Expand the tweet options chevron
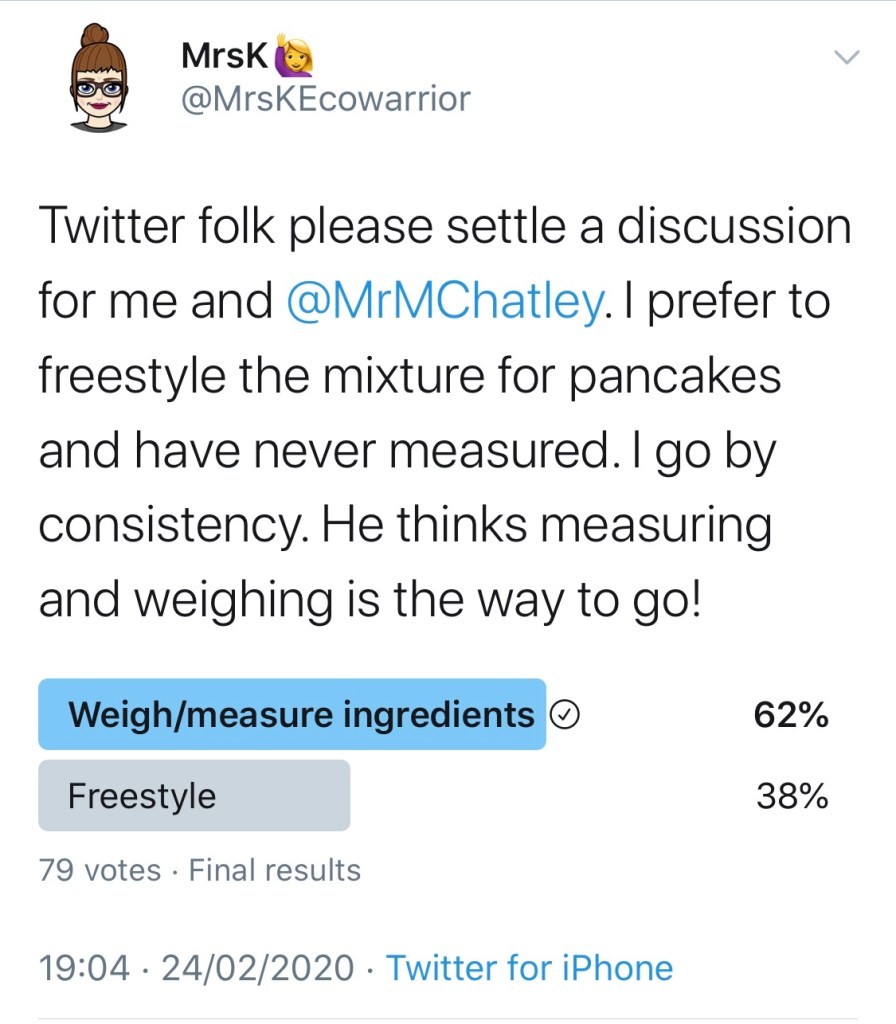The width and height of the screenshot is (896, 1024). point(847,58)
